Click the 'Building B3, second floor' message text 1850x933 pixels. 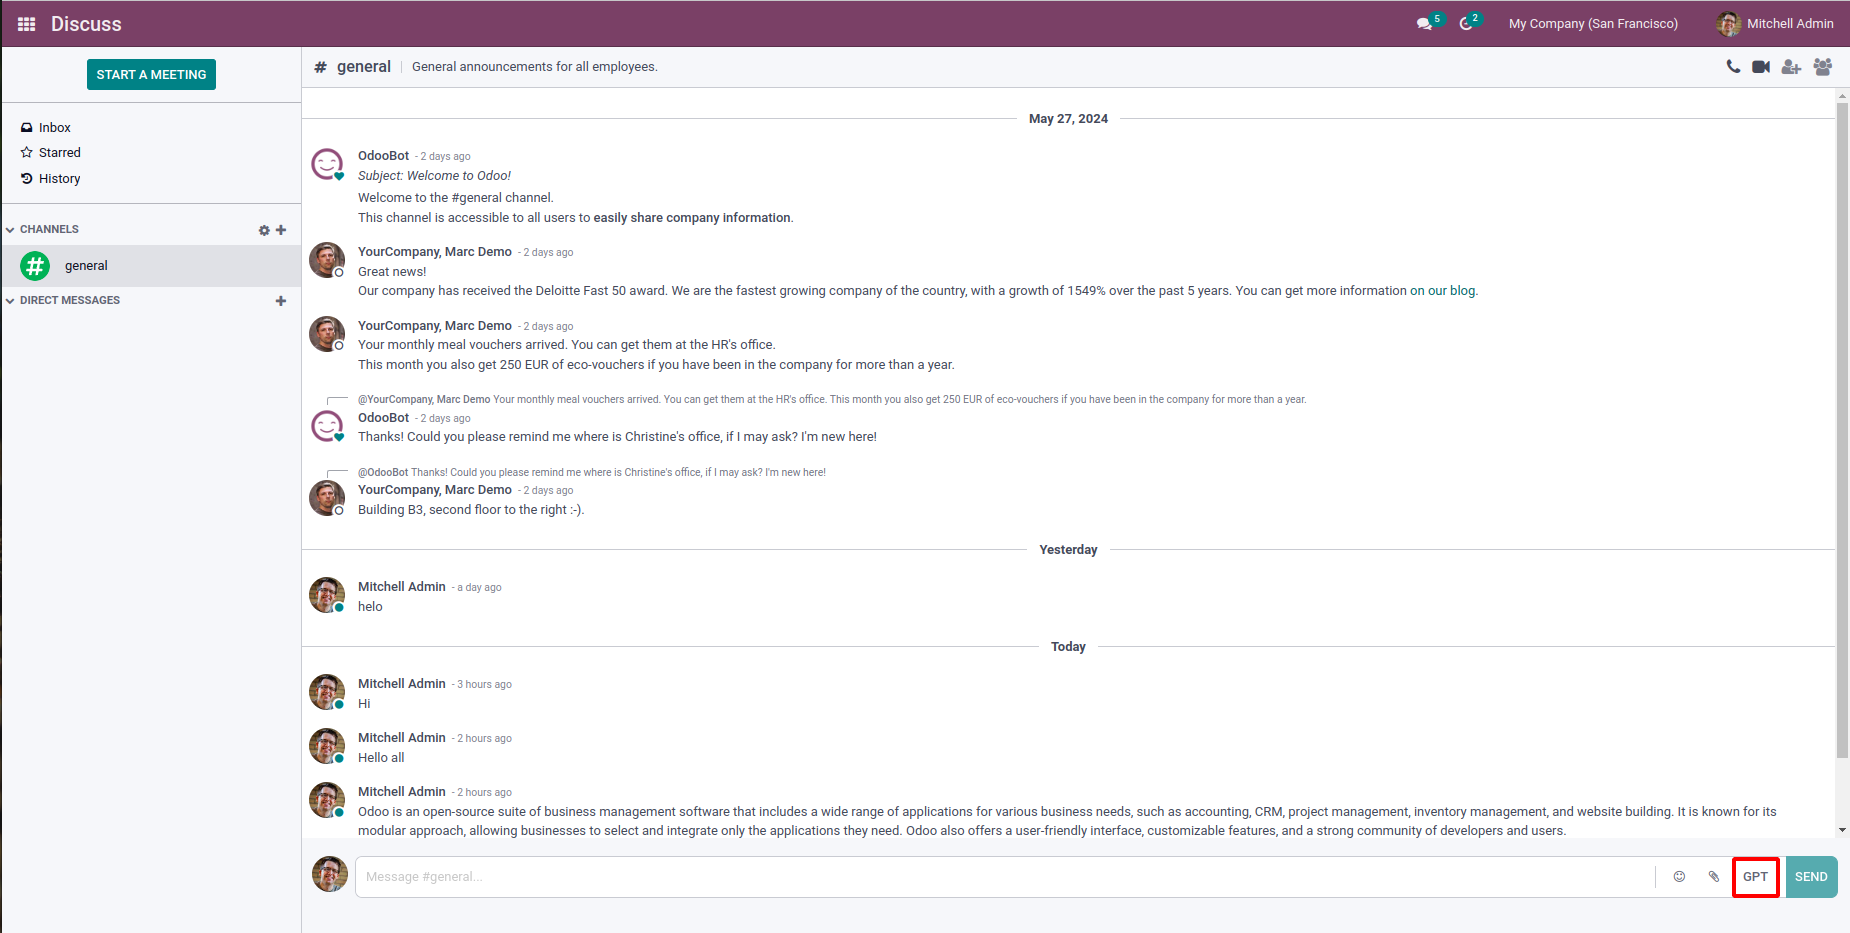pos(471,510)
